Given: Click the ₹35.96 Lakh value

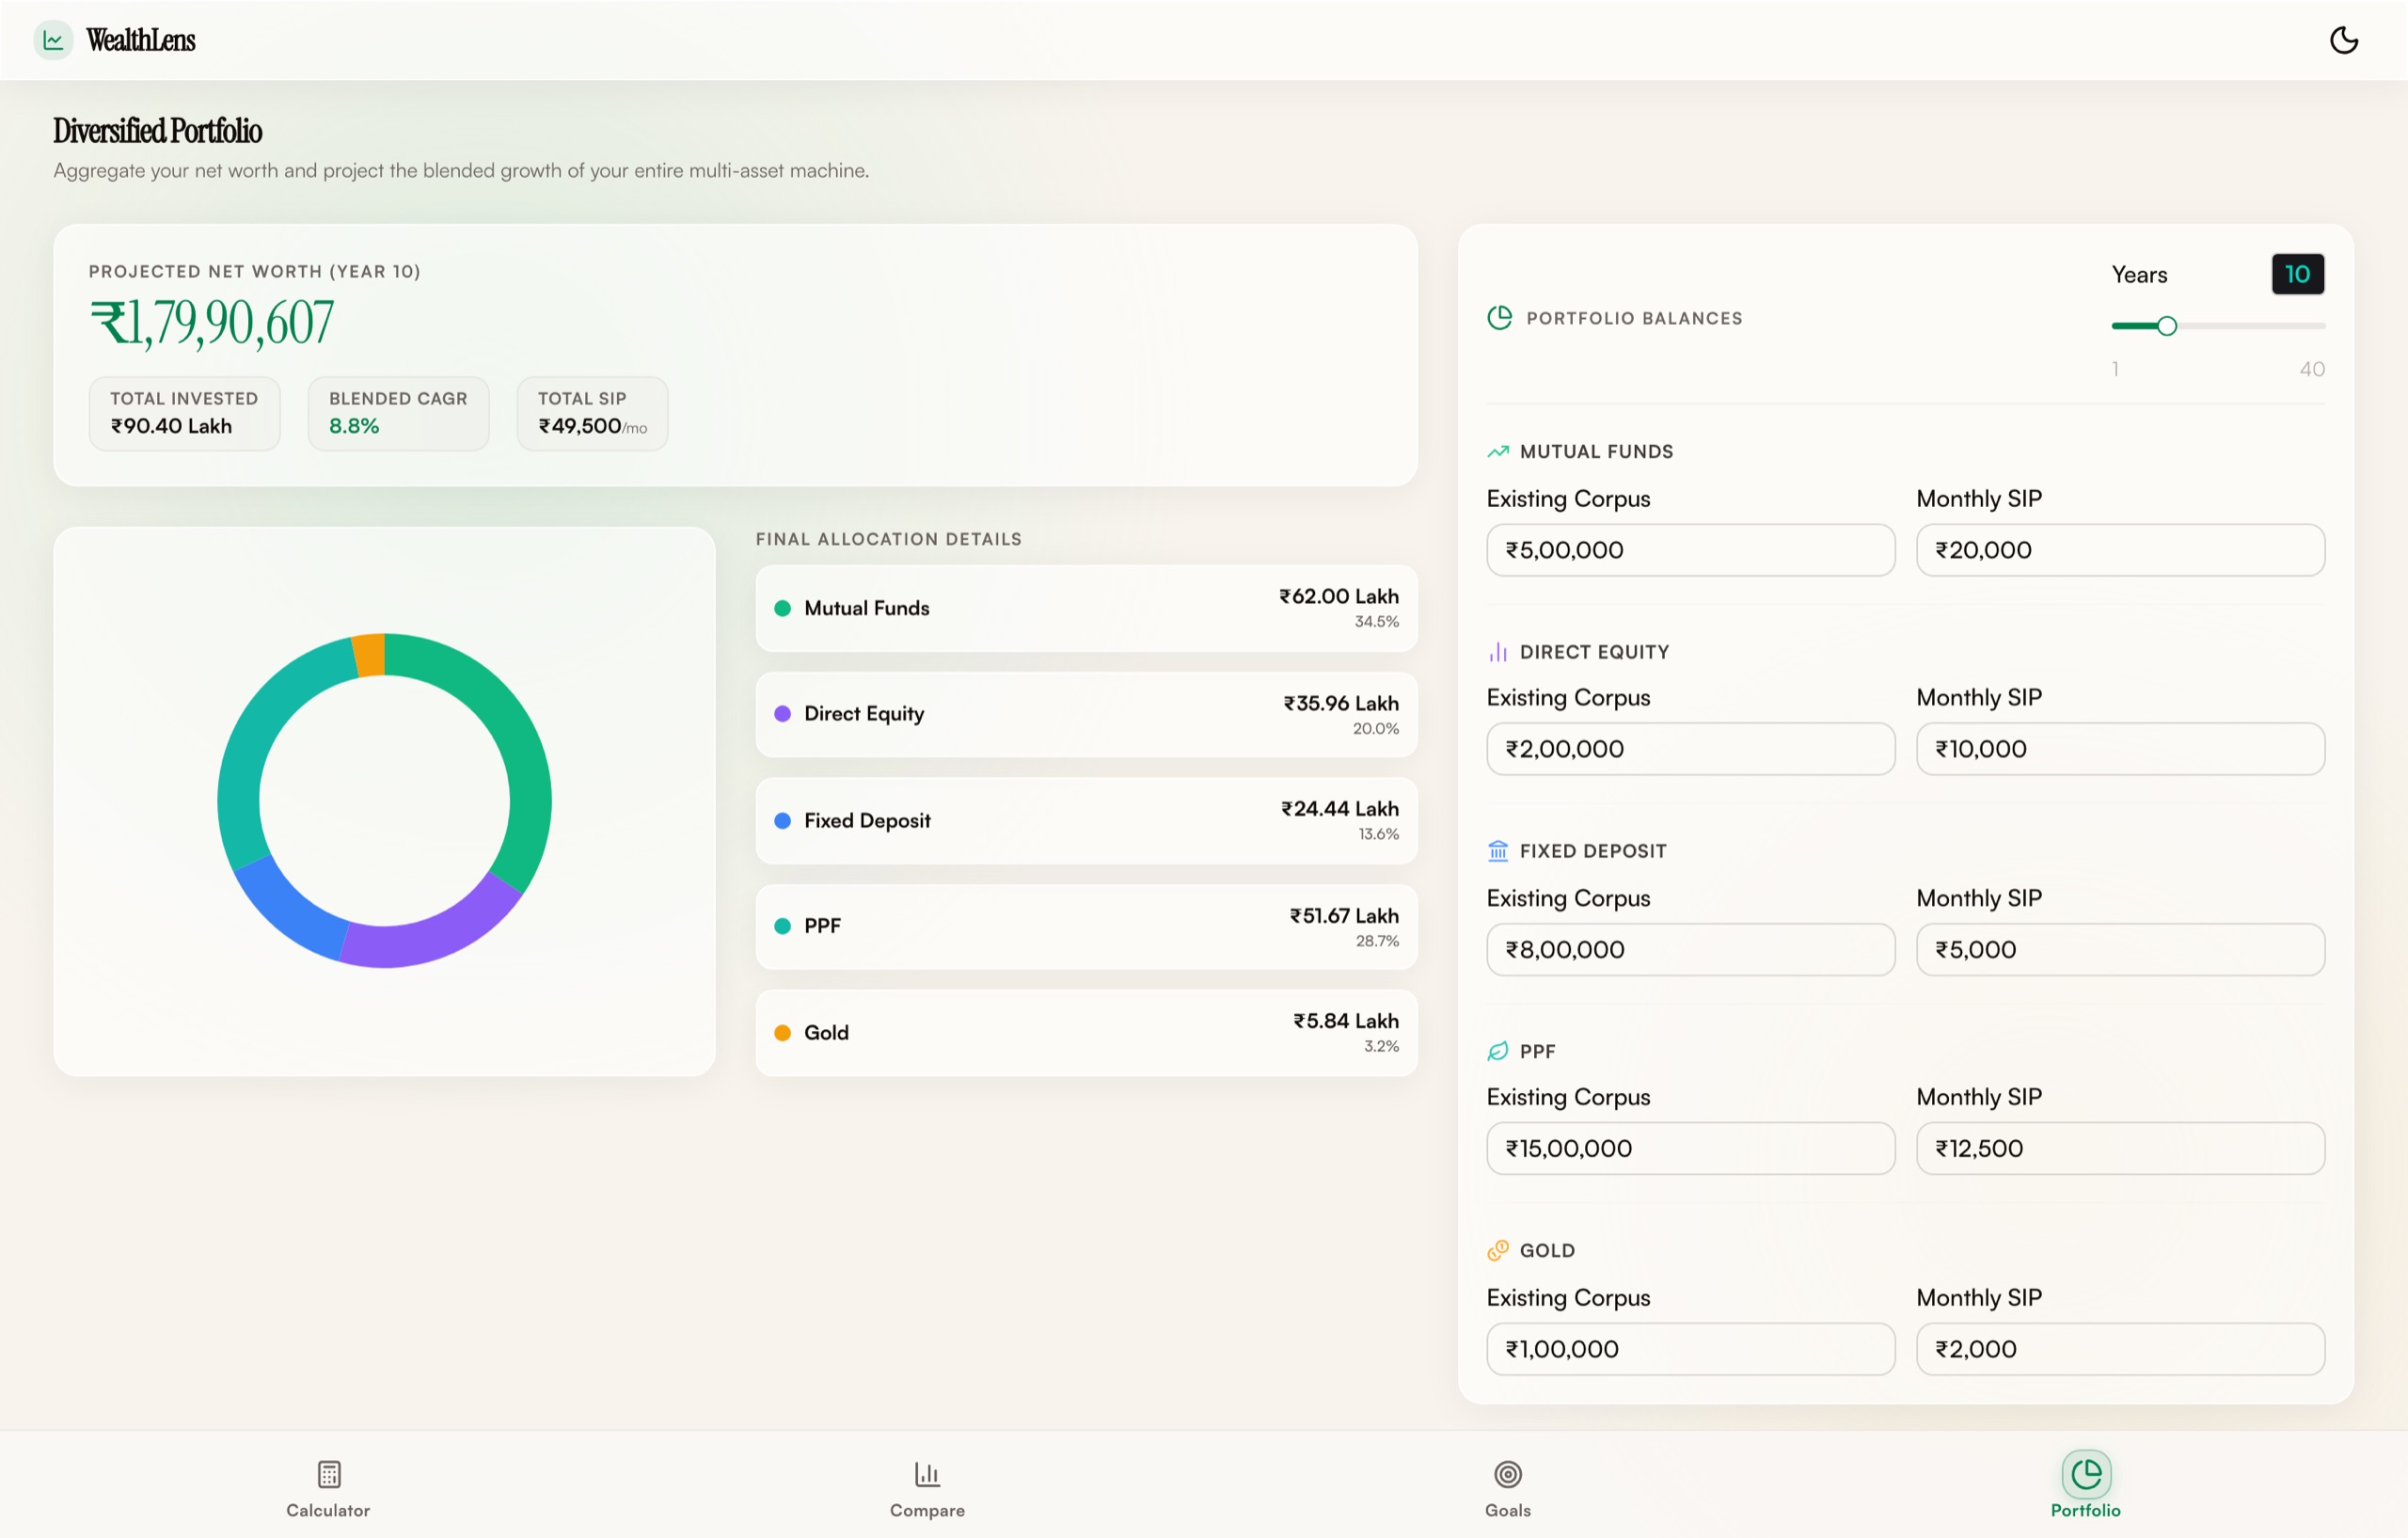Looking at the screenshot, I should click(x=1340, y=703).
